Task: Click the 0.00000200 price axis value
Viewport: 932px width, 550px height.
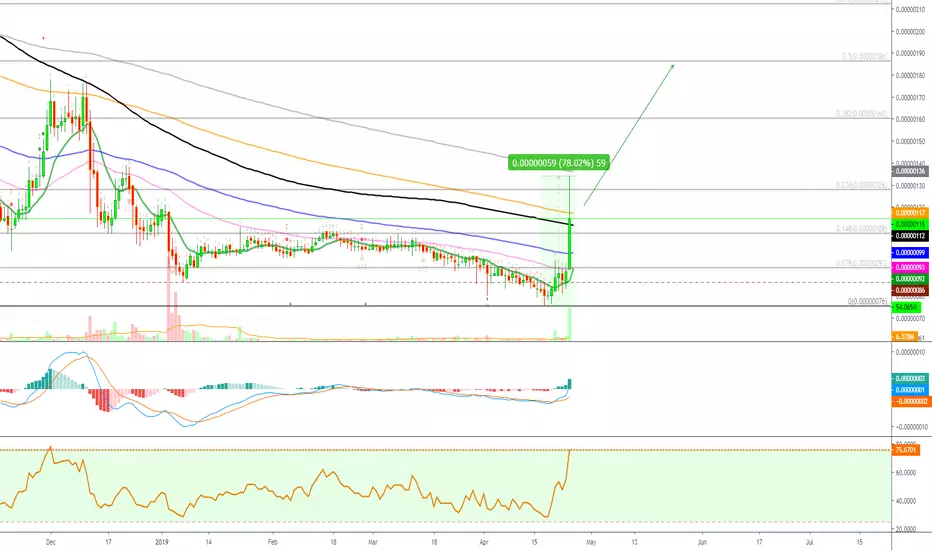Action: pos(911,32)
